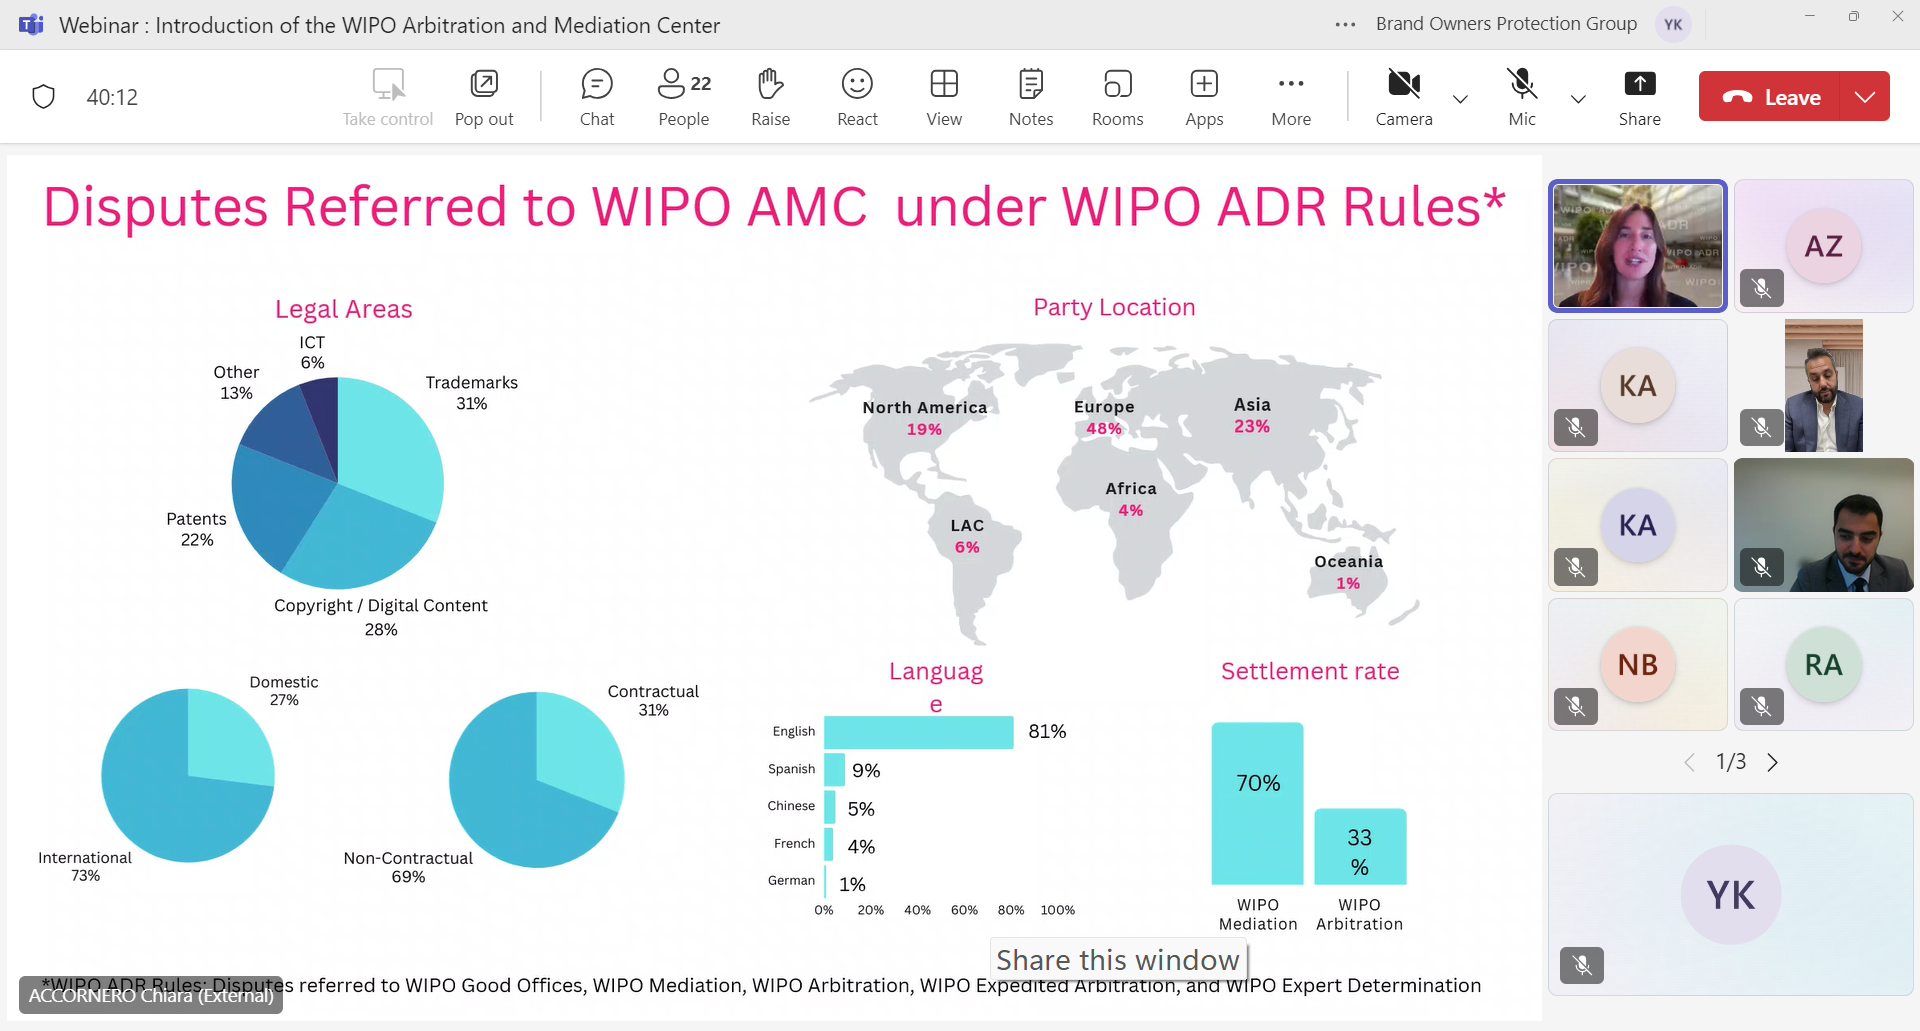
Task: Go to next participants page
Action: pos(1773,763)
